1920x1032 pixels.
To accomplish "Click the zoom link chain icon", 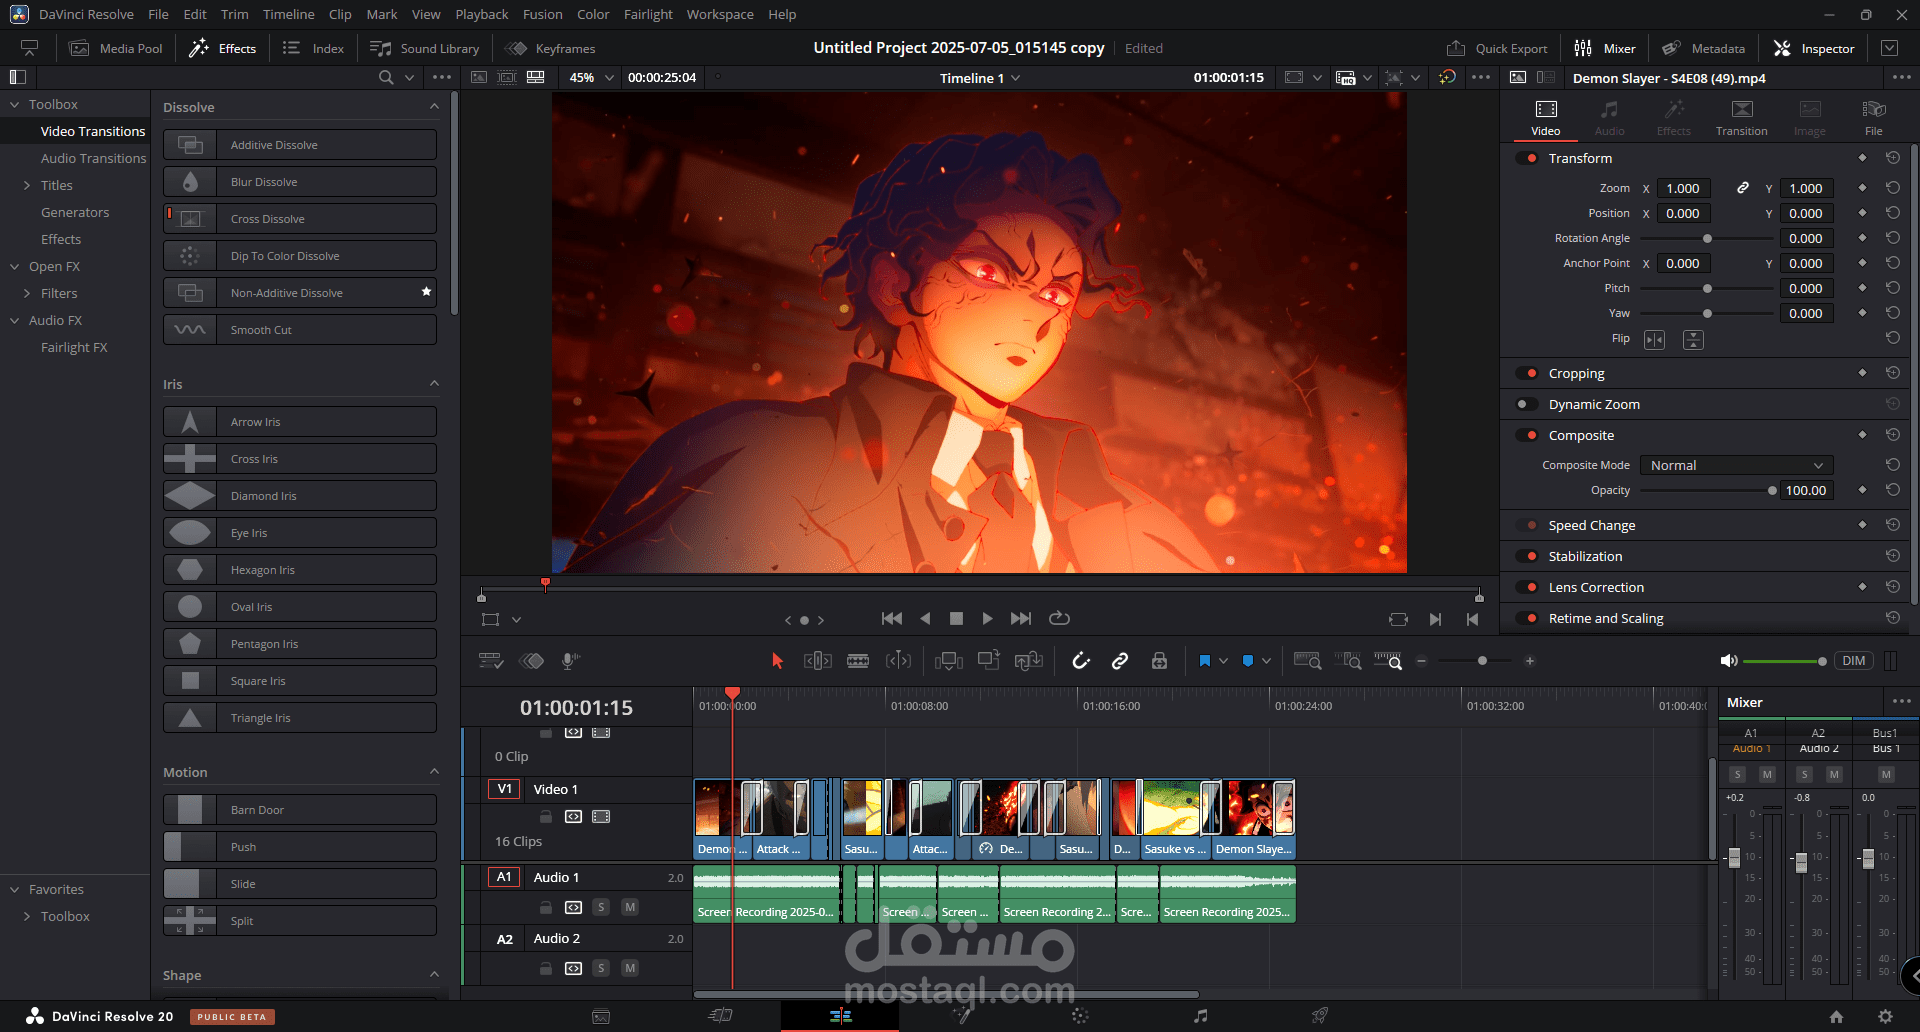I will point(1742,188).
